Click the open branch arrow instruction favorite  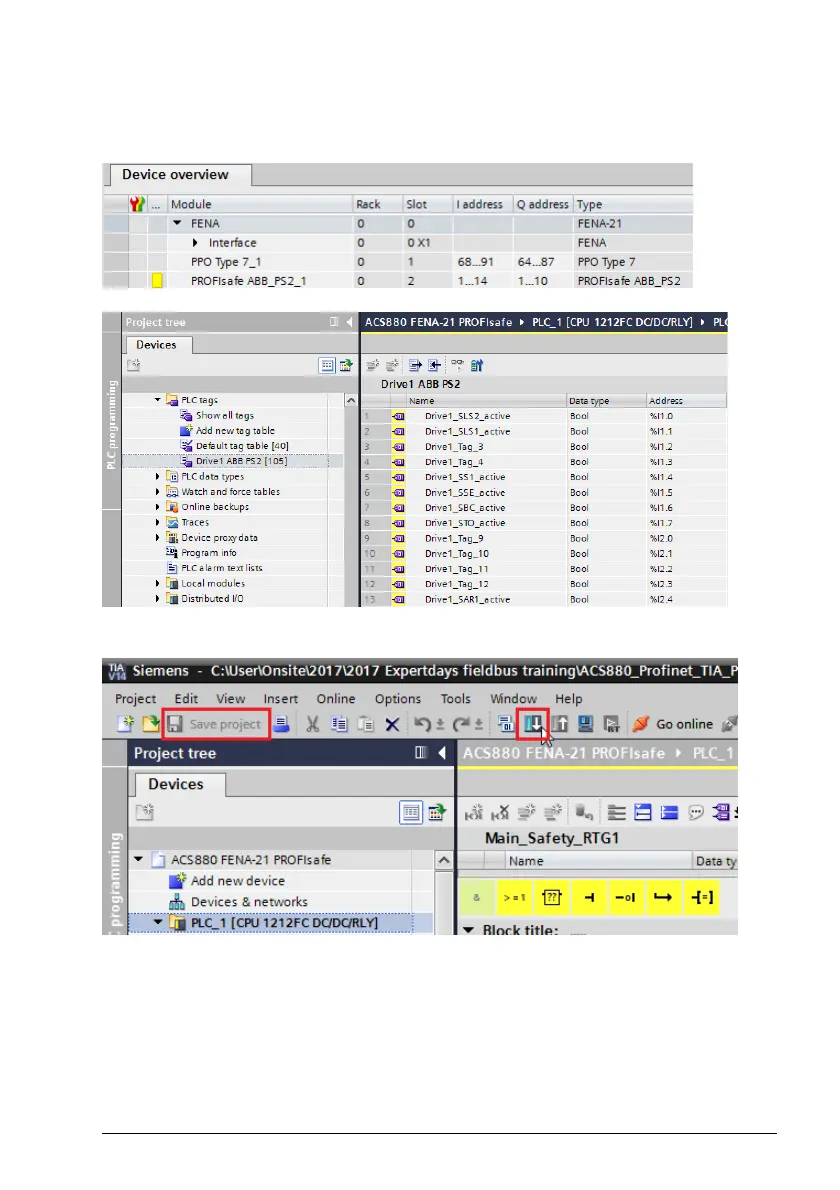point(663,898)
